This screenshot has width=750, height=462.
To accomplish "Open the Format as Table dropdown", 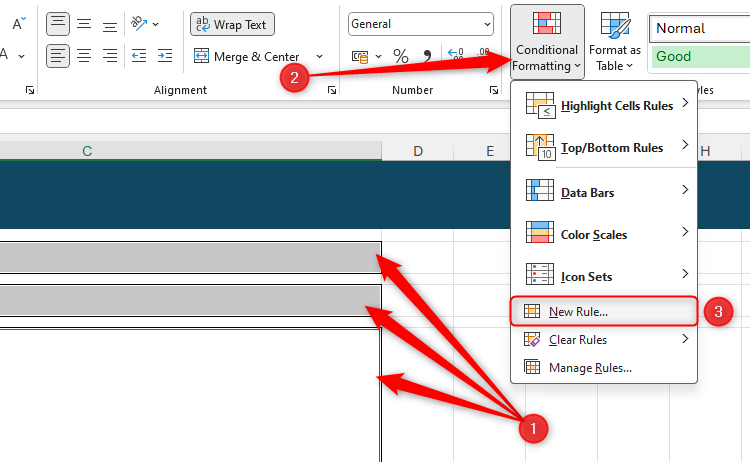I will pos(614,42).
